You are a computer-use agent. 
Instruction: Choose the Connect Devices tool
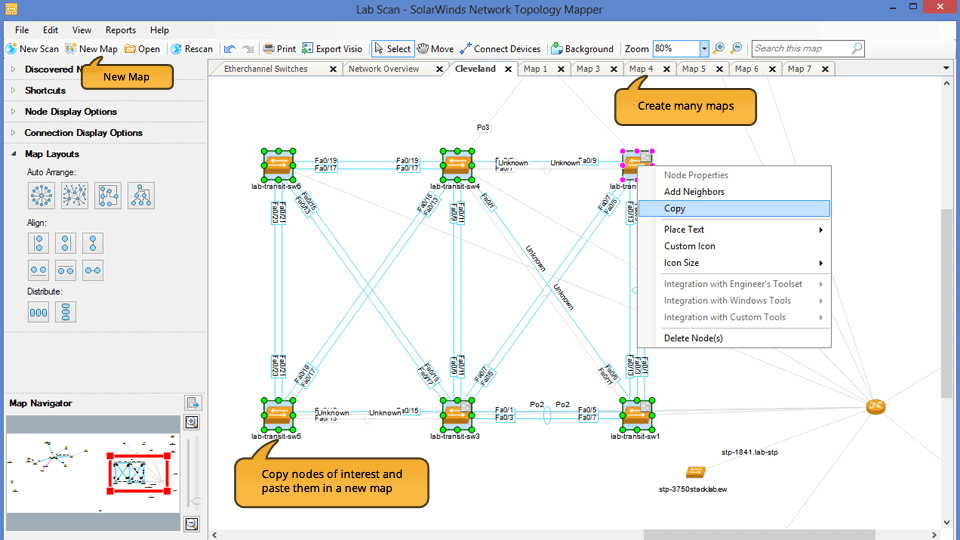point(500,49)
